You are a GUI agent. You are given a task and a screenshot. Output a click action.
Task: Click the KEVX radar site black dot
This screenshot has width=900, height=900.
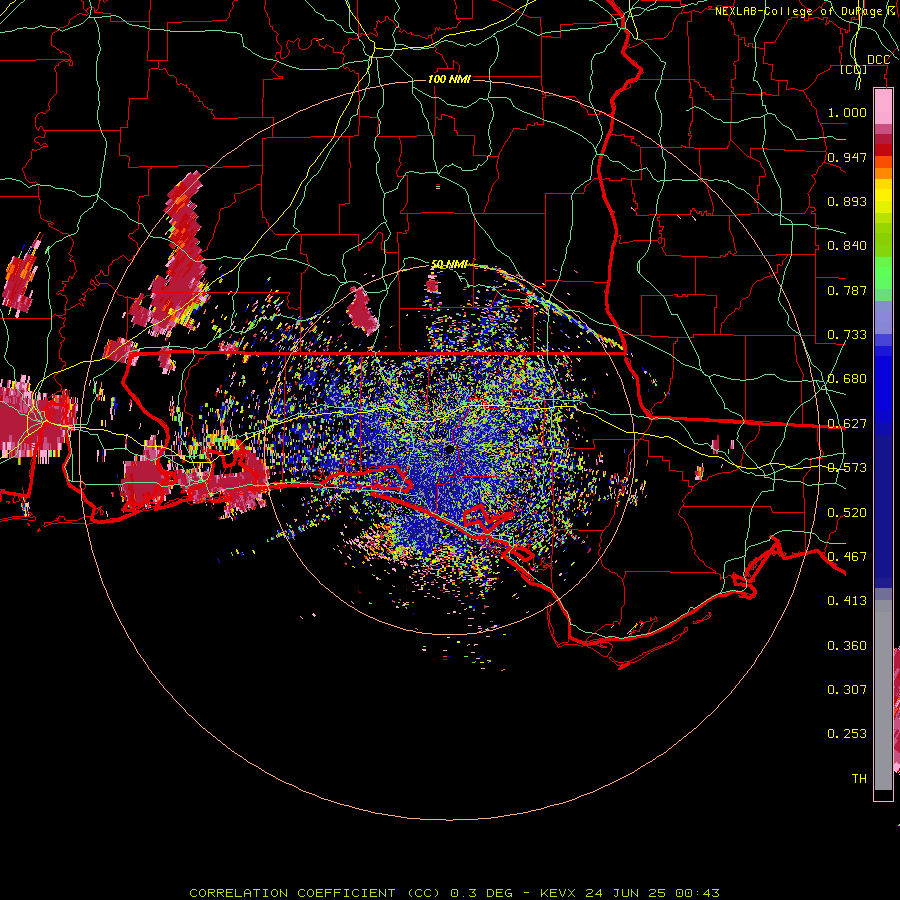(x=449, y=449)
